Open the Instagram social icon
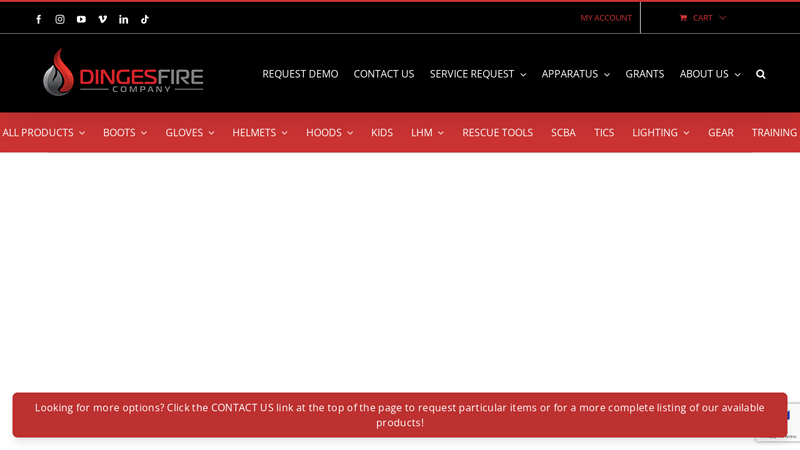Screen dimensions: 800x450 [x=60, y=19]
